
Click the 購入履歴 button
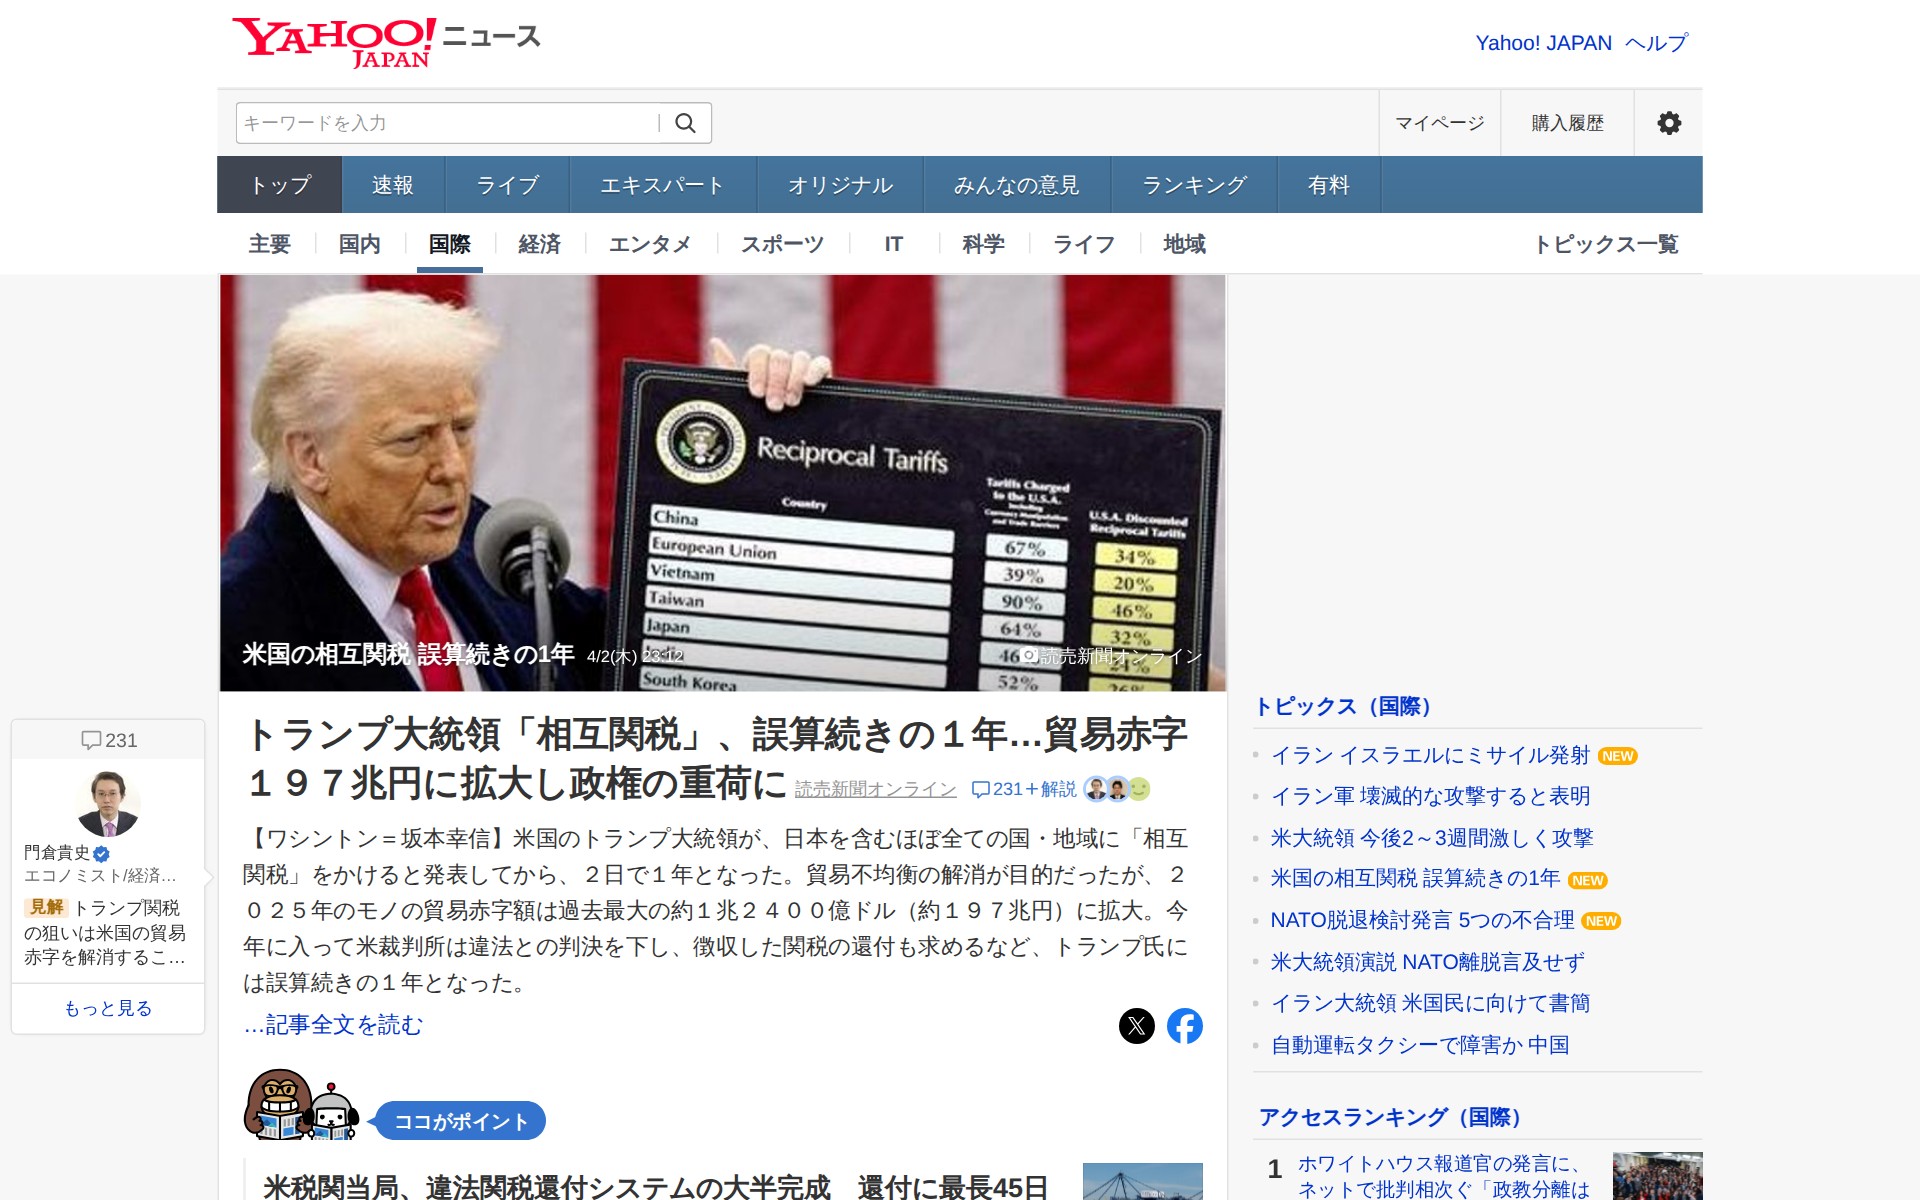1567,123
